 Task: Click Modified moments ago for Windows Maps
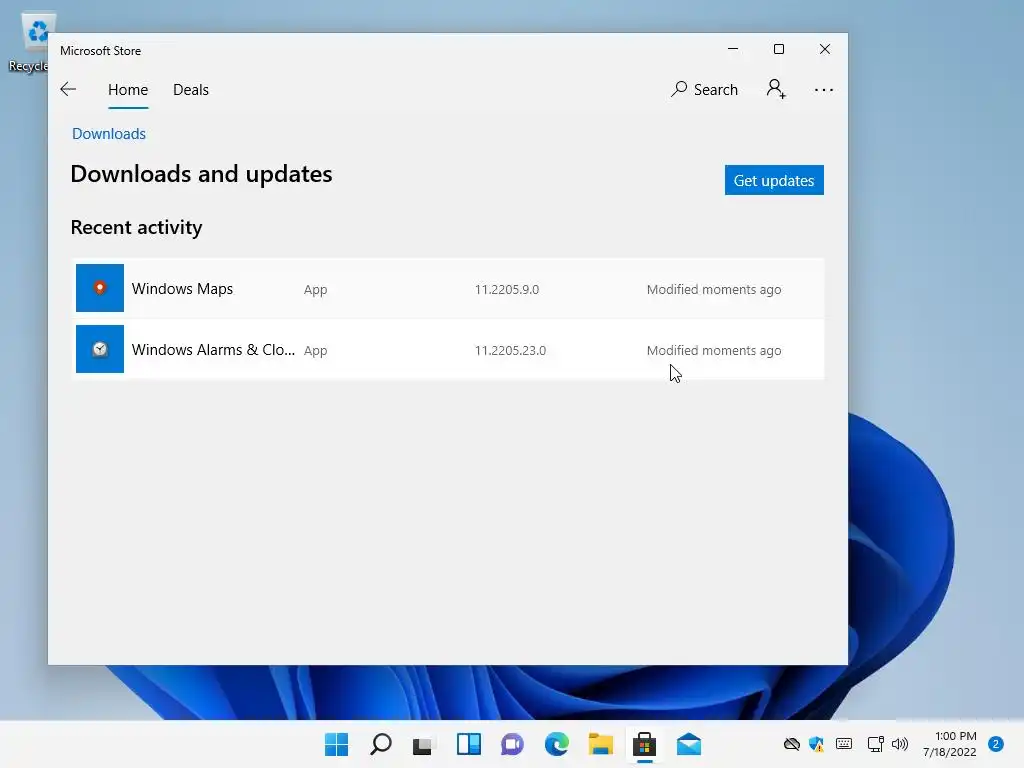coord(714,289)
